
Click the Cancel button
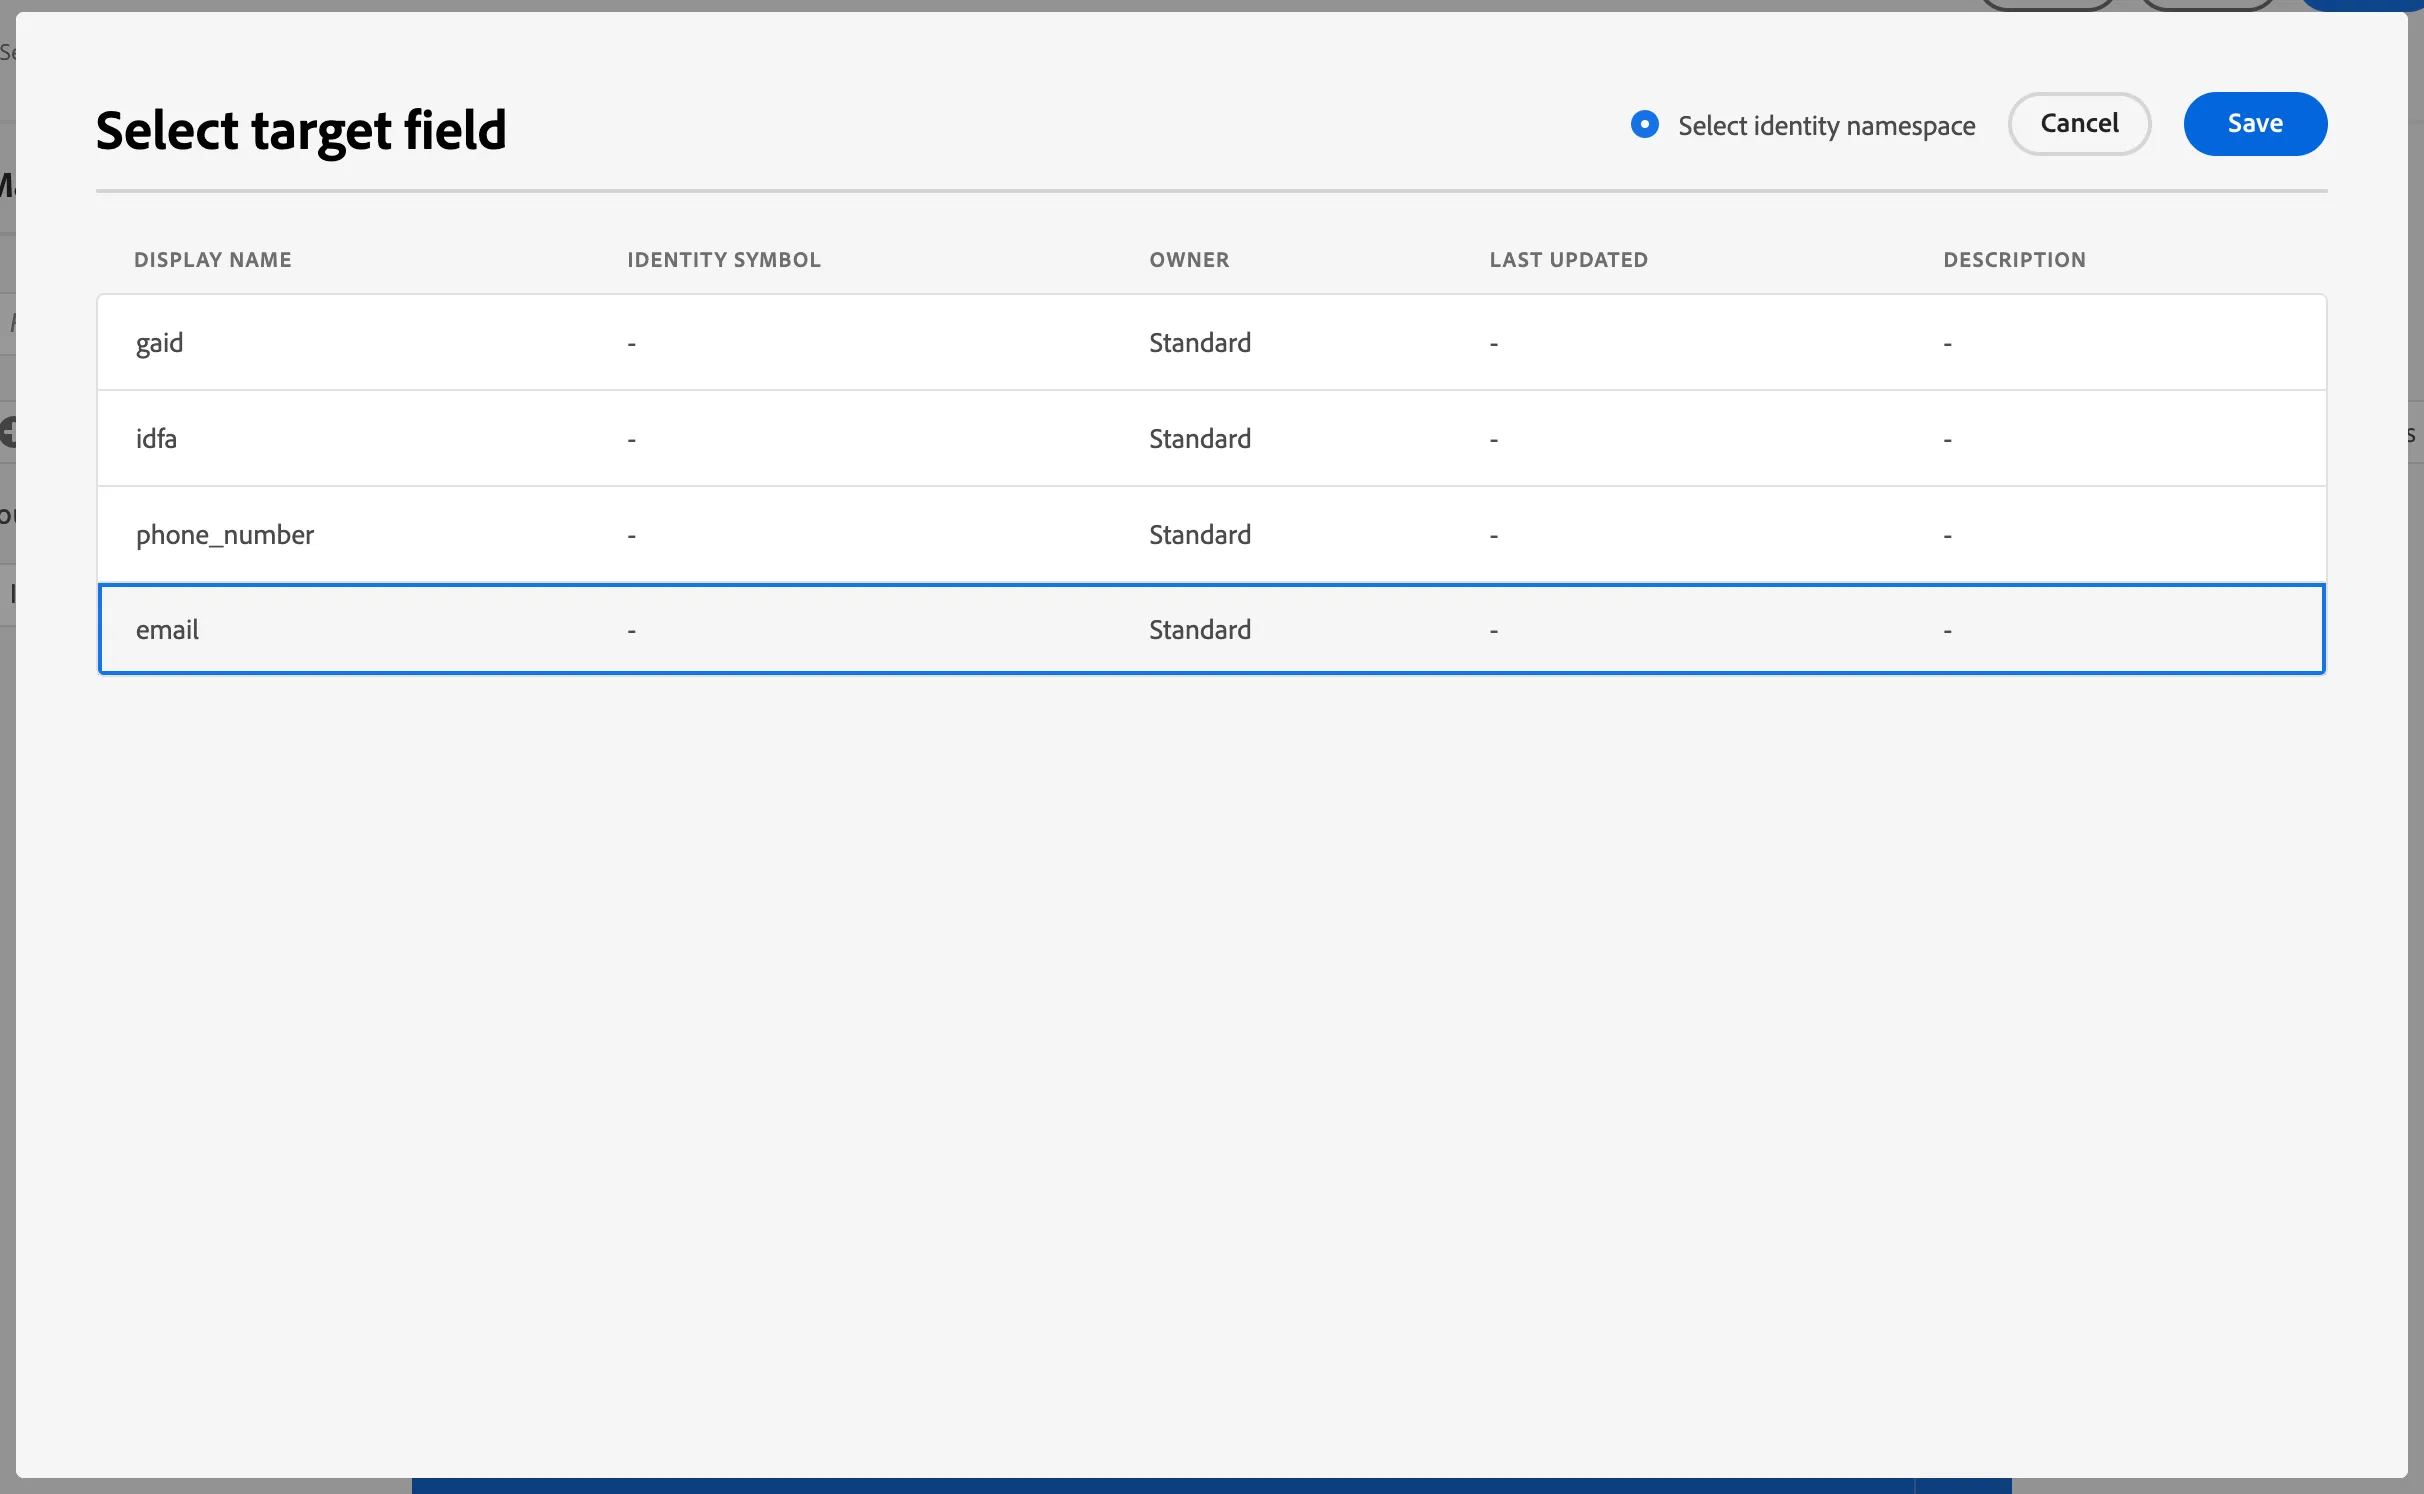pos(2079,124)
